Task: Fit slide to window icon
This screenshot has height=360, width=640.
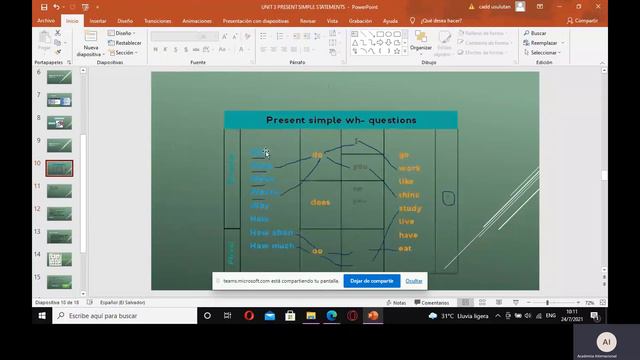Action: [x=602, y=302]
